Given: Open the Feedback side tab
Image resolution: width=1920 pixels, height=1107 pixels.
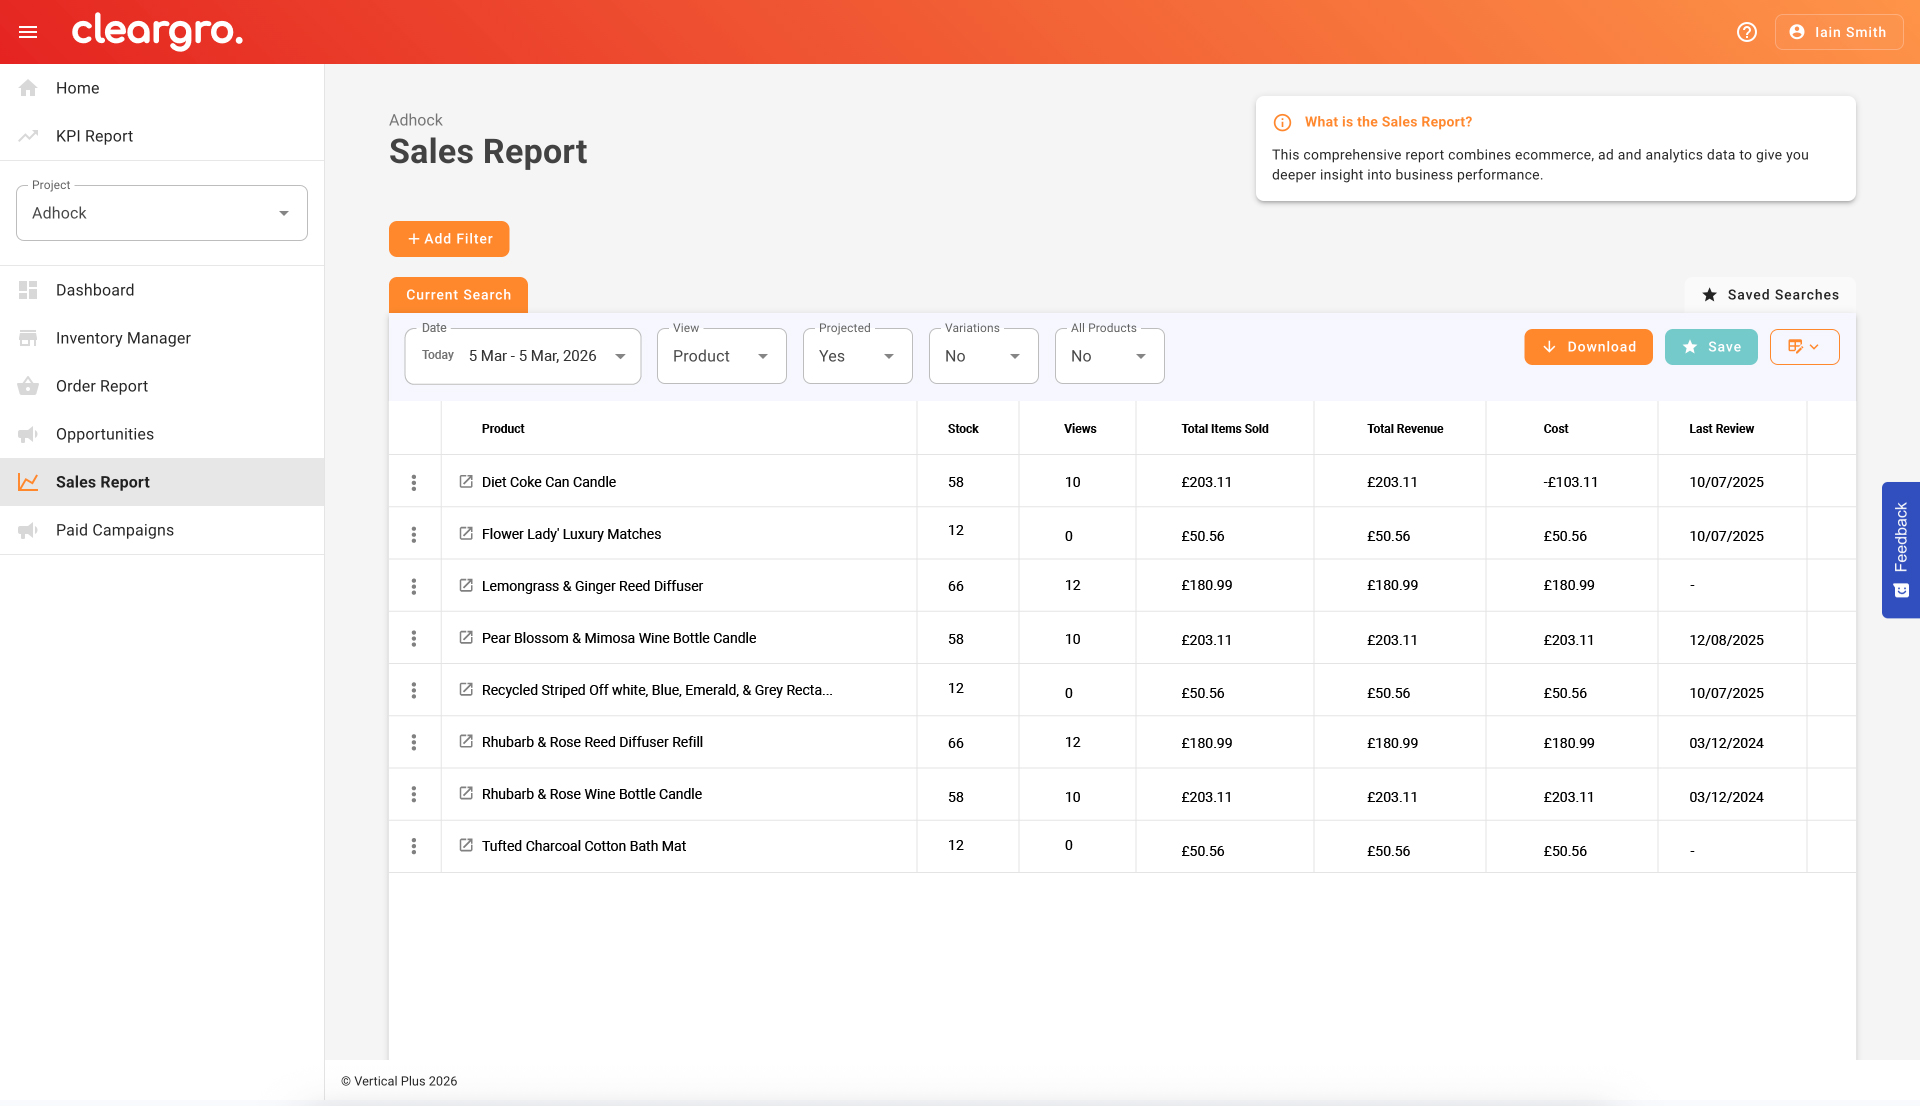Looking at the screenshot, I should 1900,550.
